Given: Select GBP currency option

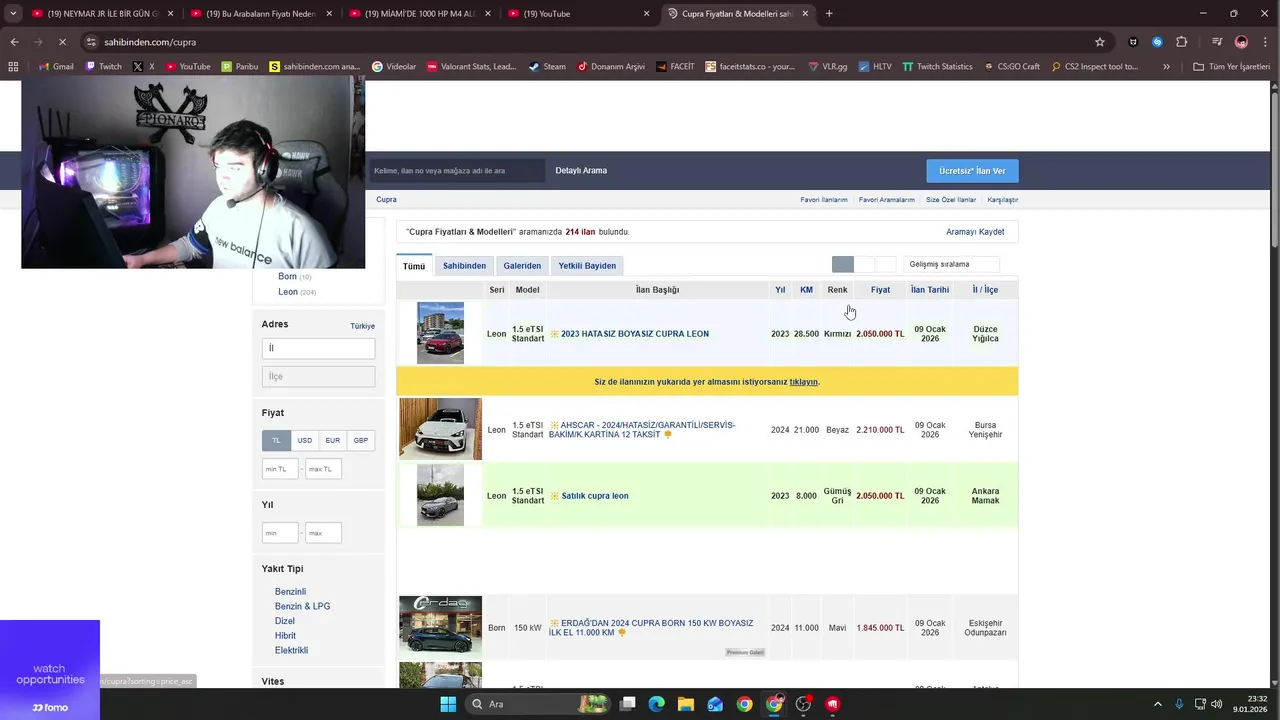Looking at the screenshot, I should [361, 440].
